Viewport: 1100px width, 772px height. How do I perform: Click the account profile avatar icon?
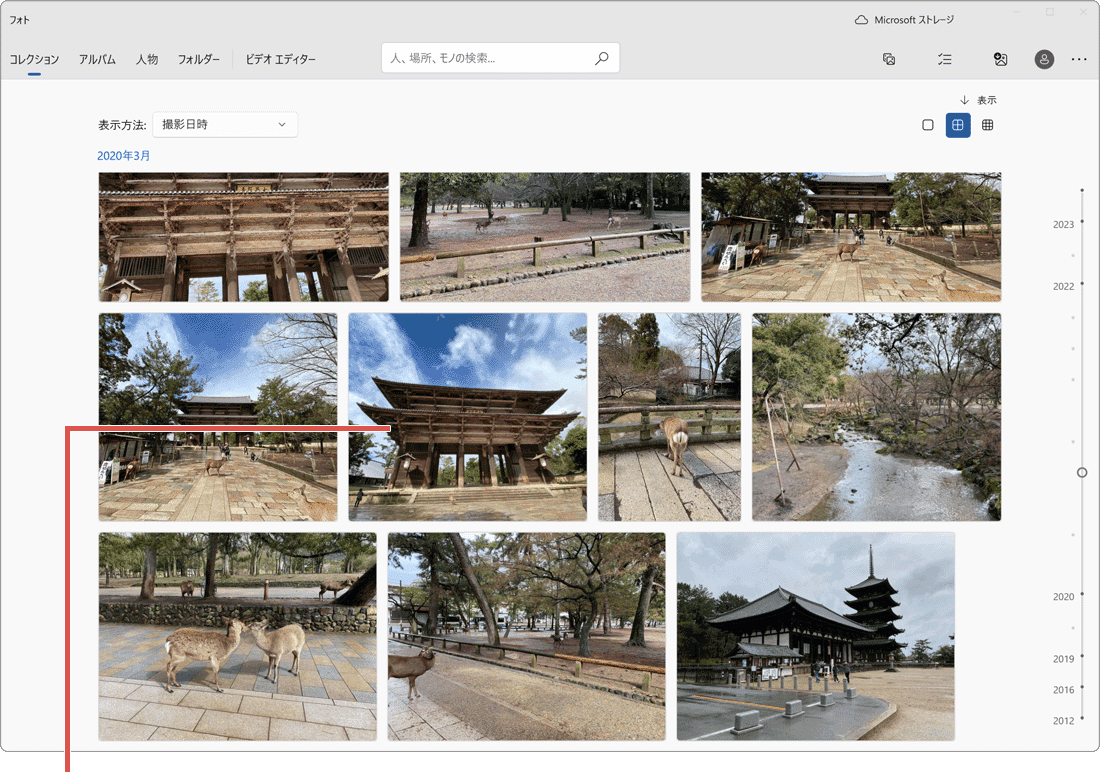click(x=1043, y=59)
